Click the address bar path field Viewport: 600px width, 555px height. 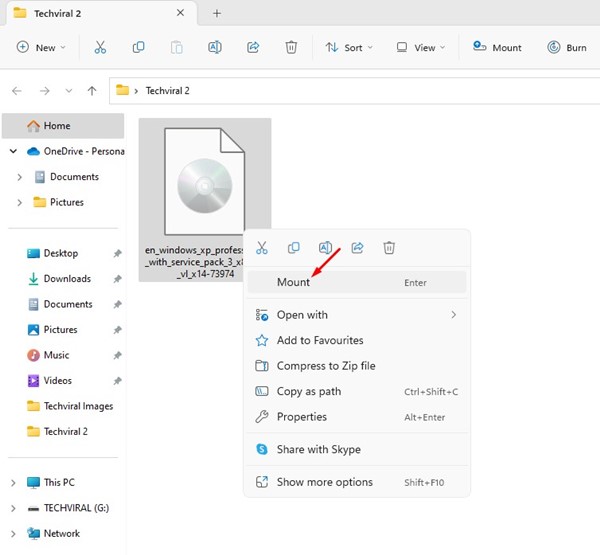click(x=355, y=91)
